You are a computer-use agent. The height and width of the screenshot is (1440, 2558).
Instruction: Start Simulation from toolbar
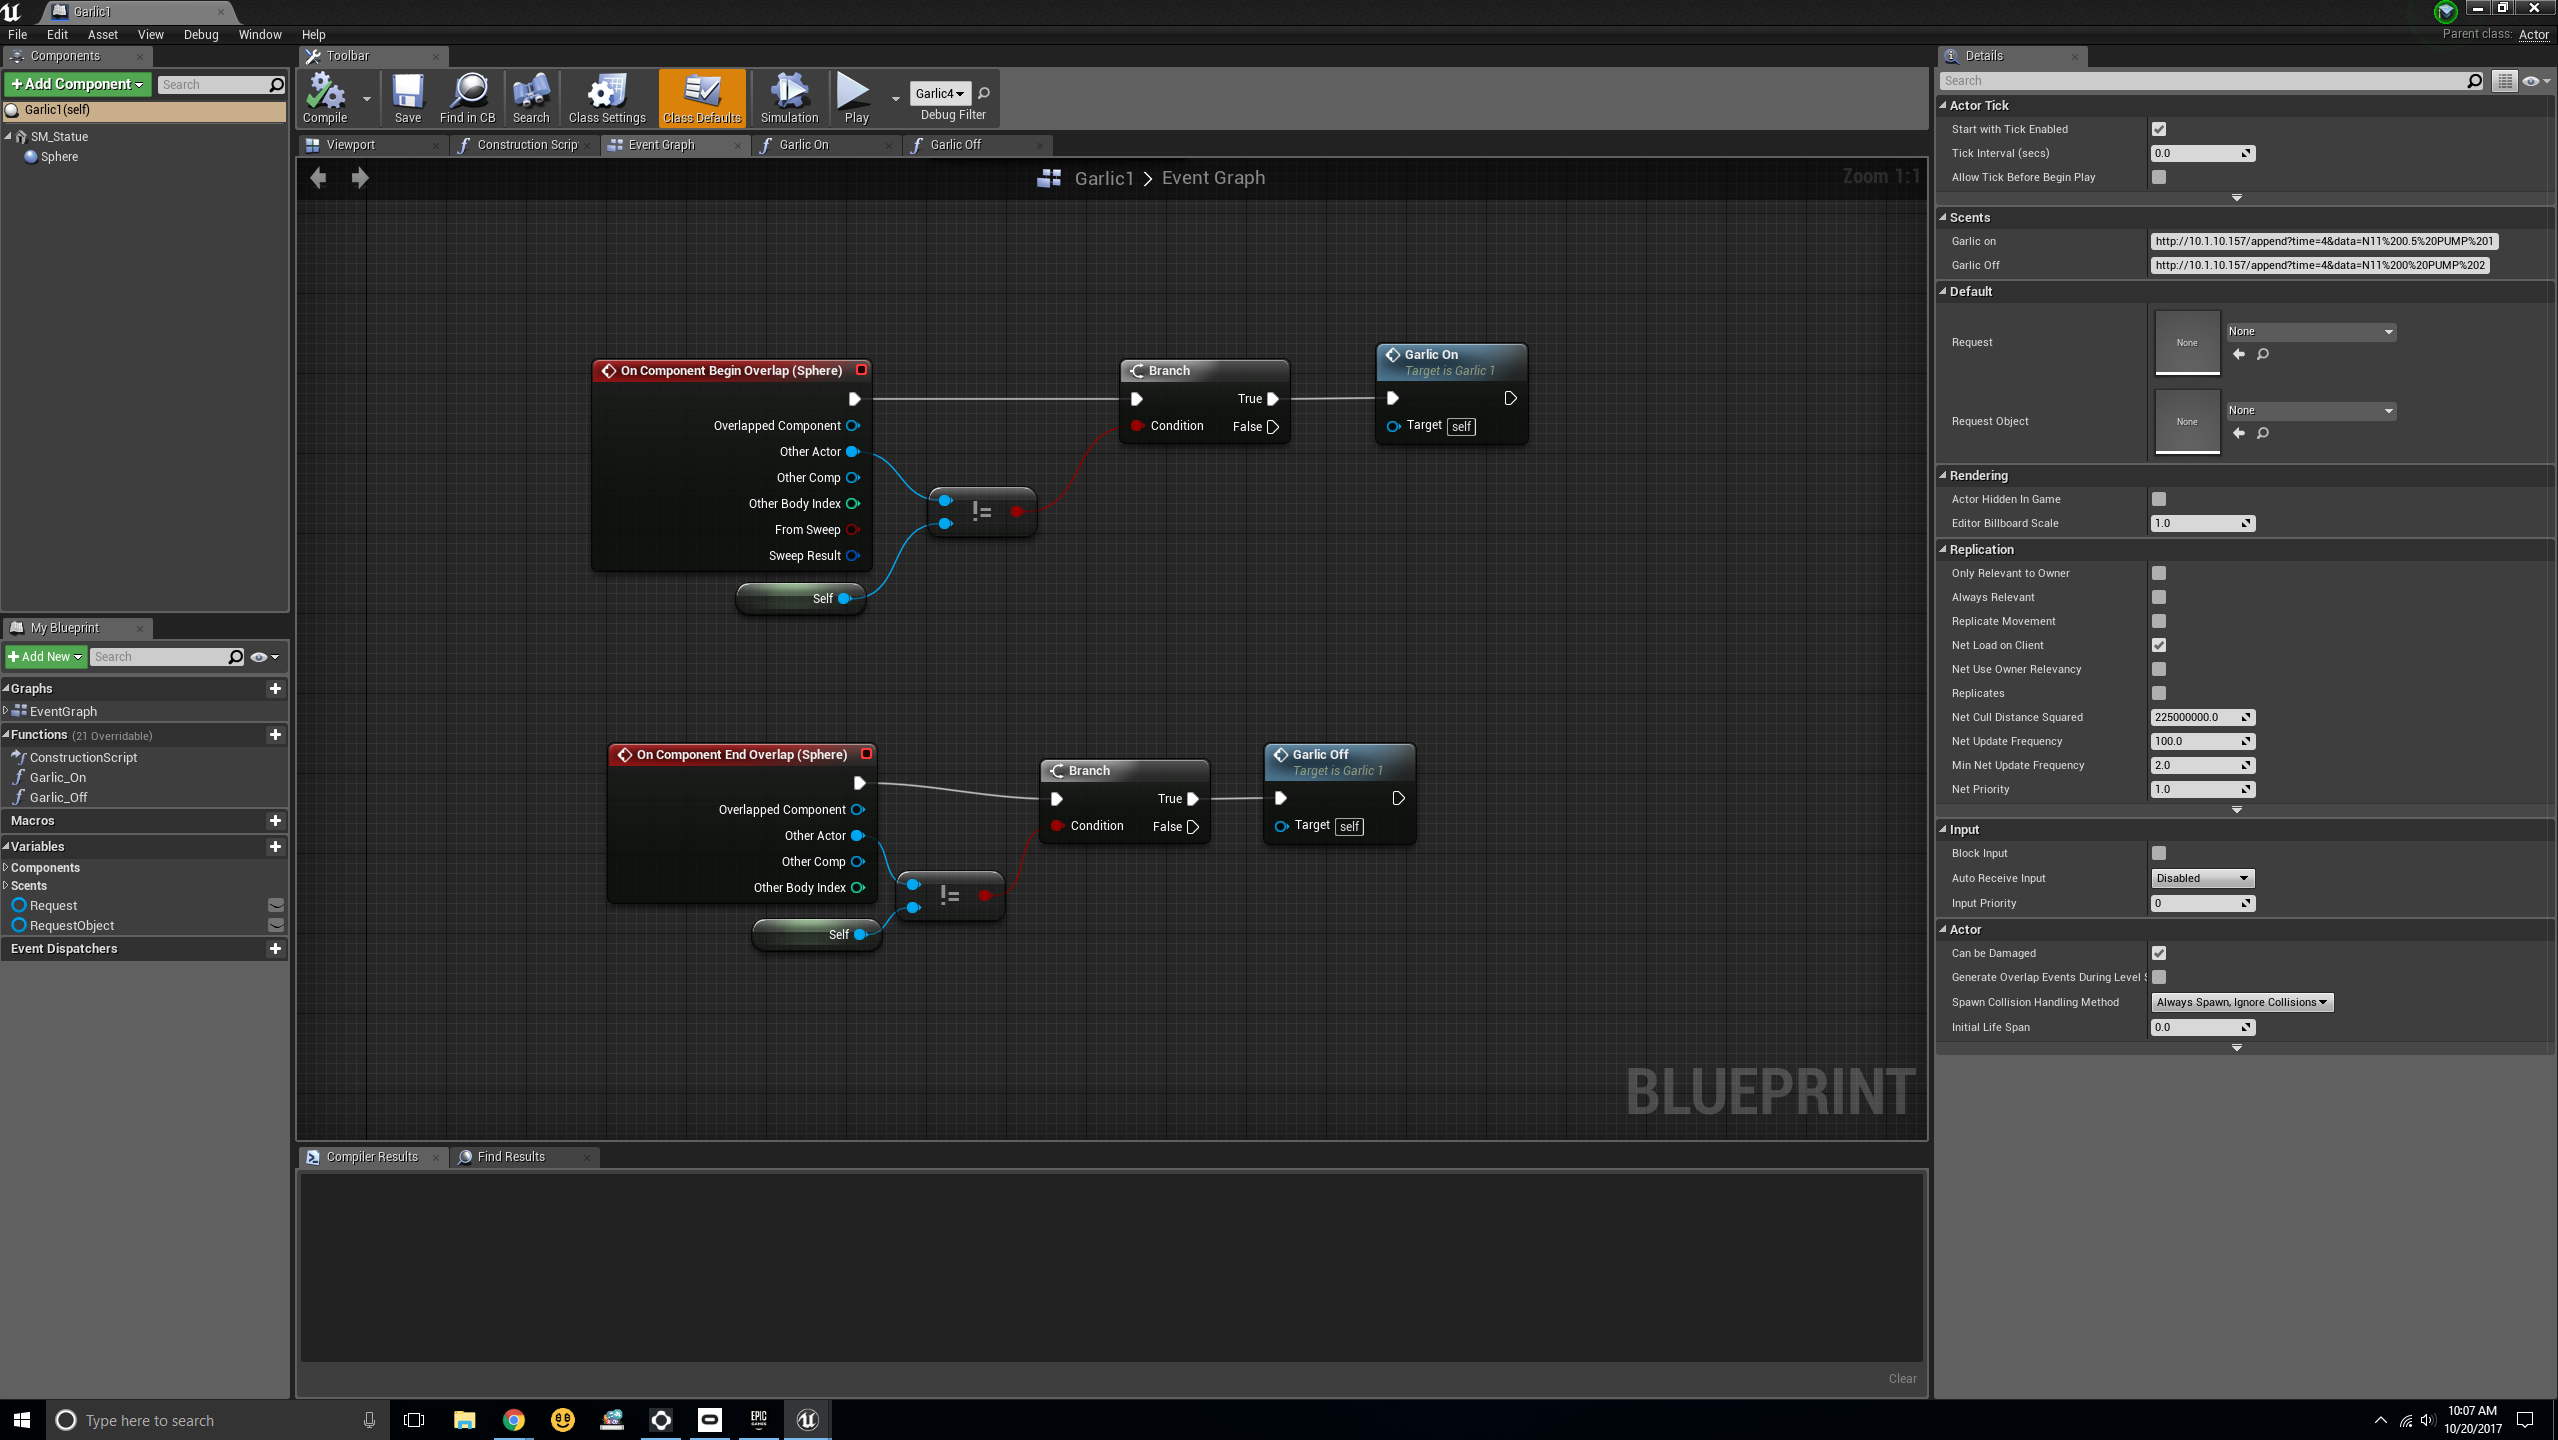coord(789,98)
